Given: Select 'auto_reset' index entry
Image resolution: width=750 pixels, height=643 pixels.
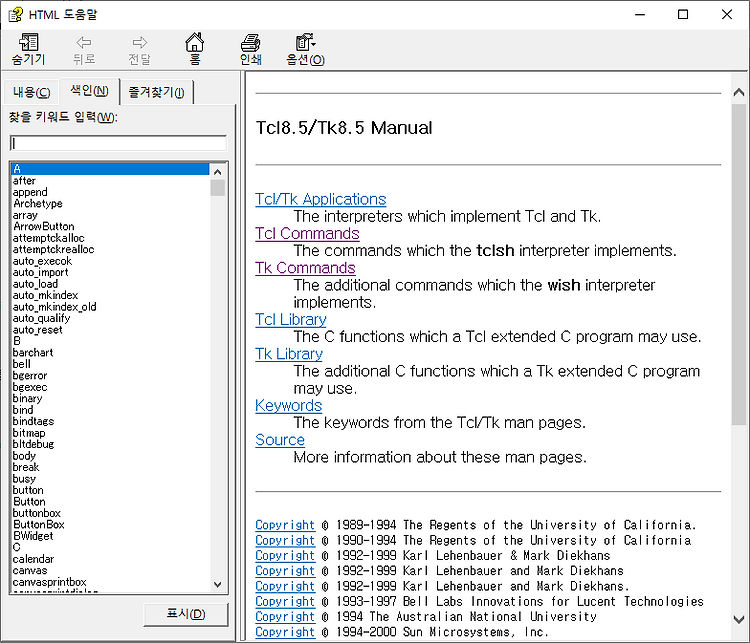Looking at the screenshot, I should (x=37, y=330).
